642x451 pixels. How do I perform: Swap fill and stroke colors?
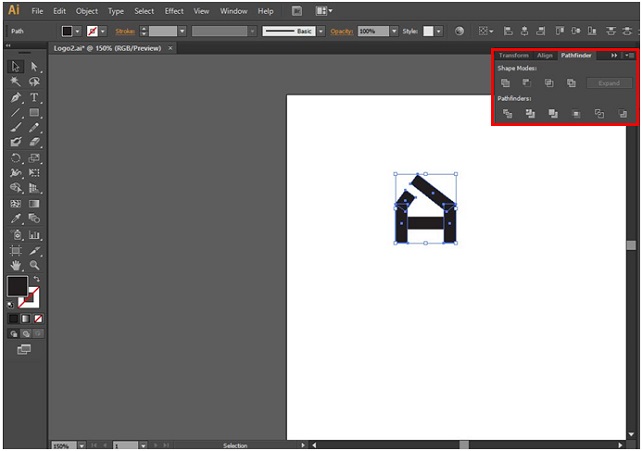[36, 279]
